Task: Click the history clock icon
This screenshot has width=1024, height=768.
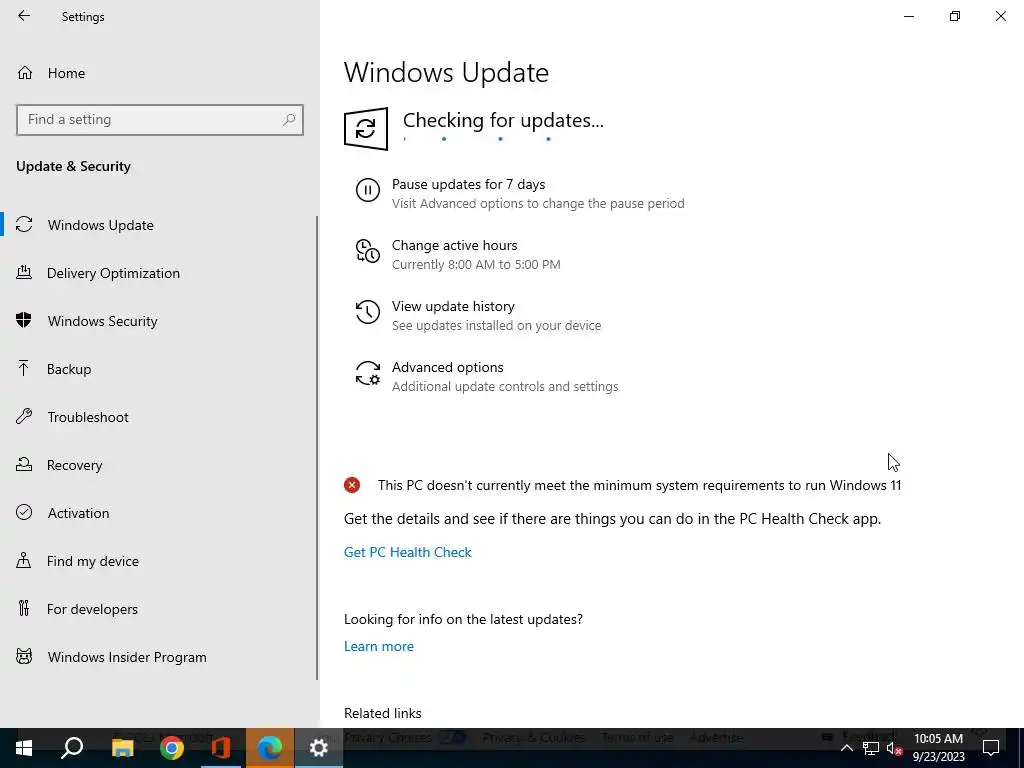Action: point(368,312)
